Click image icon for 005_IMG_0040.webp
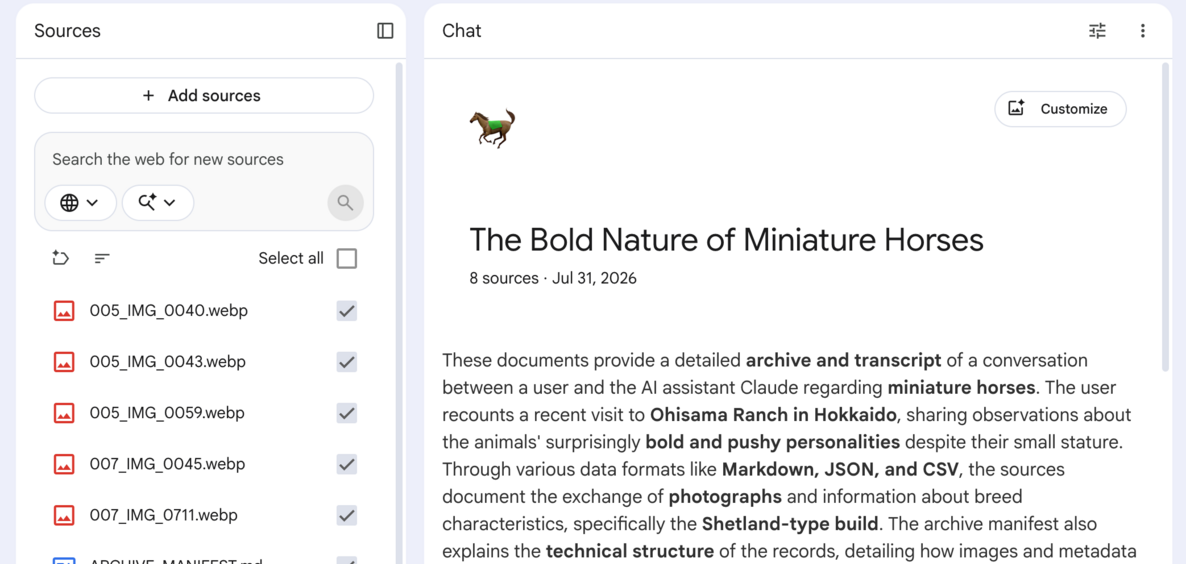The image size is (1186, 564). click(x=64, y=311)
